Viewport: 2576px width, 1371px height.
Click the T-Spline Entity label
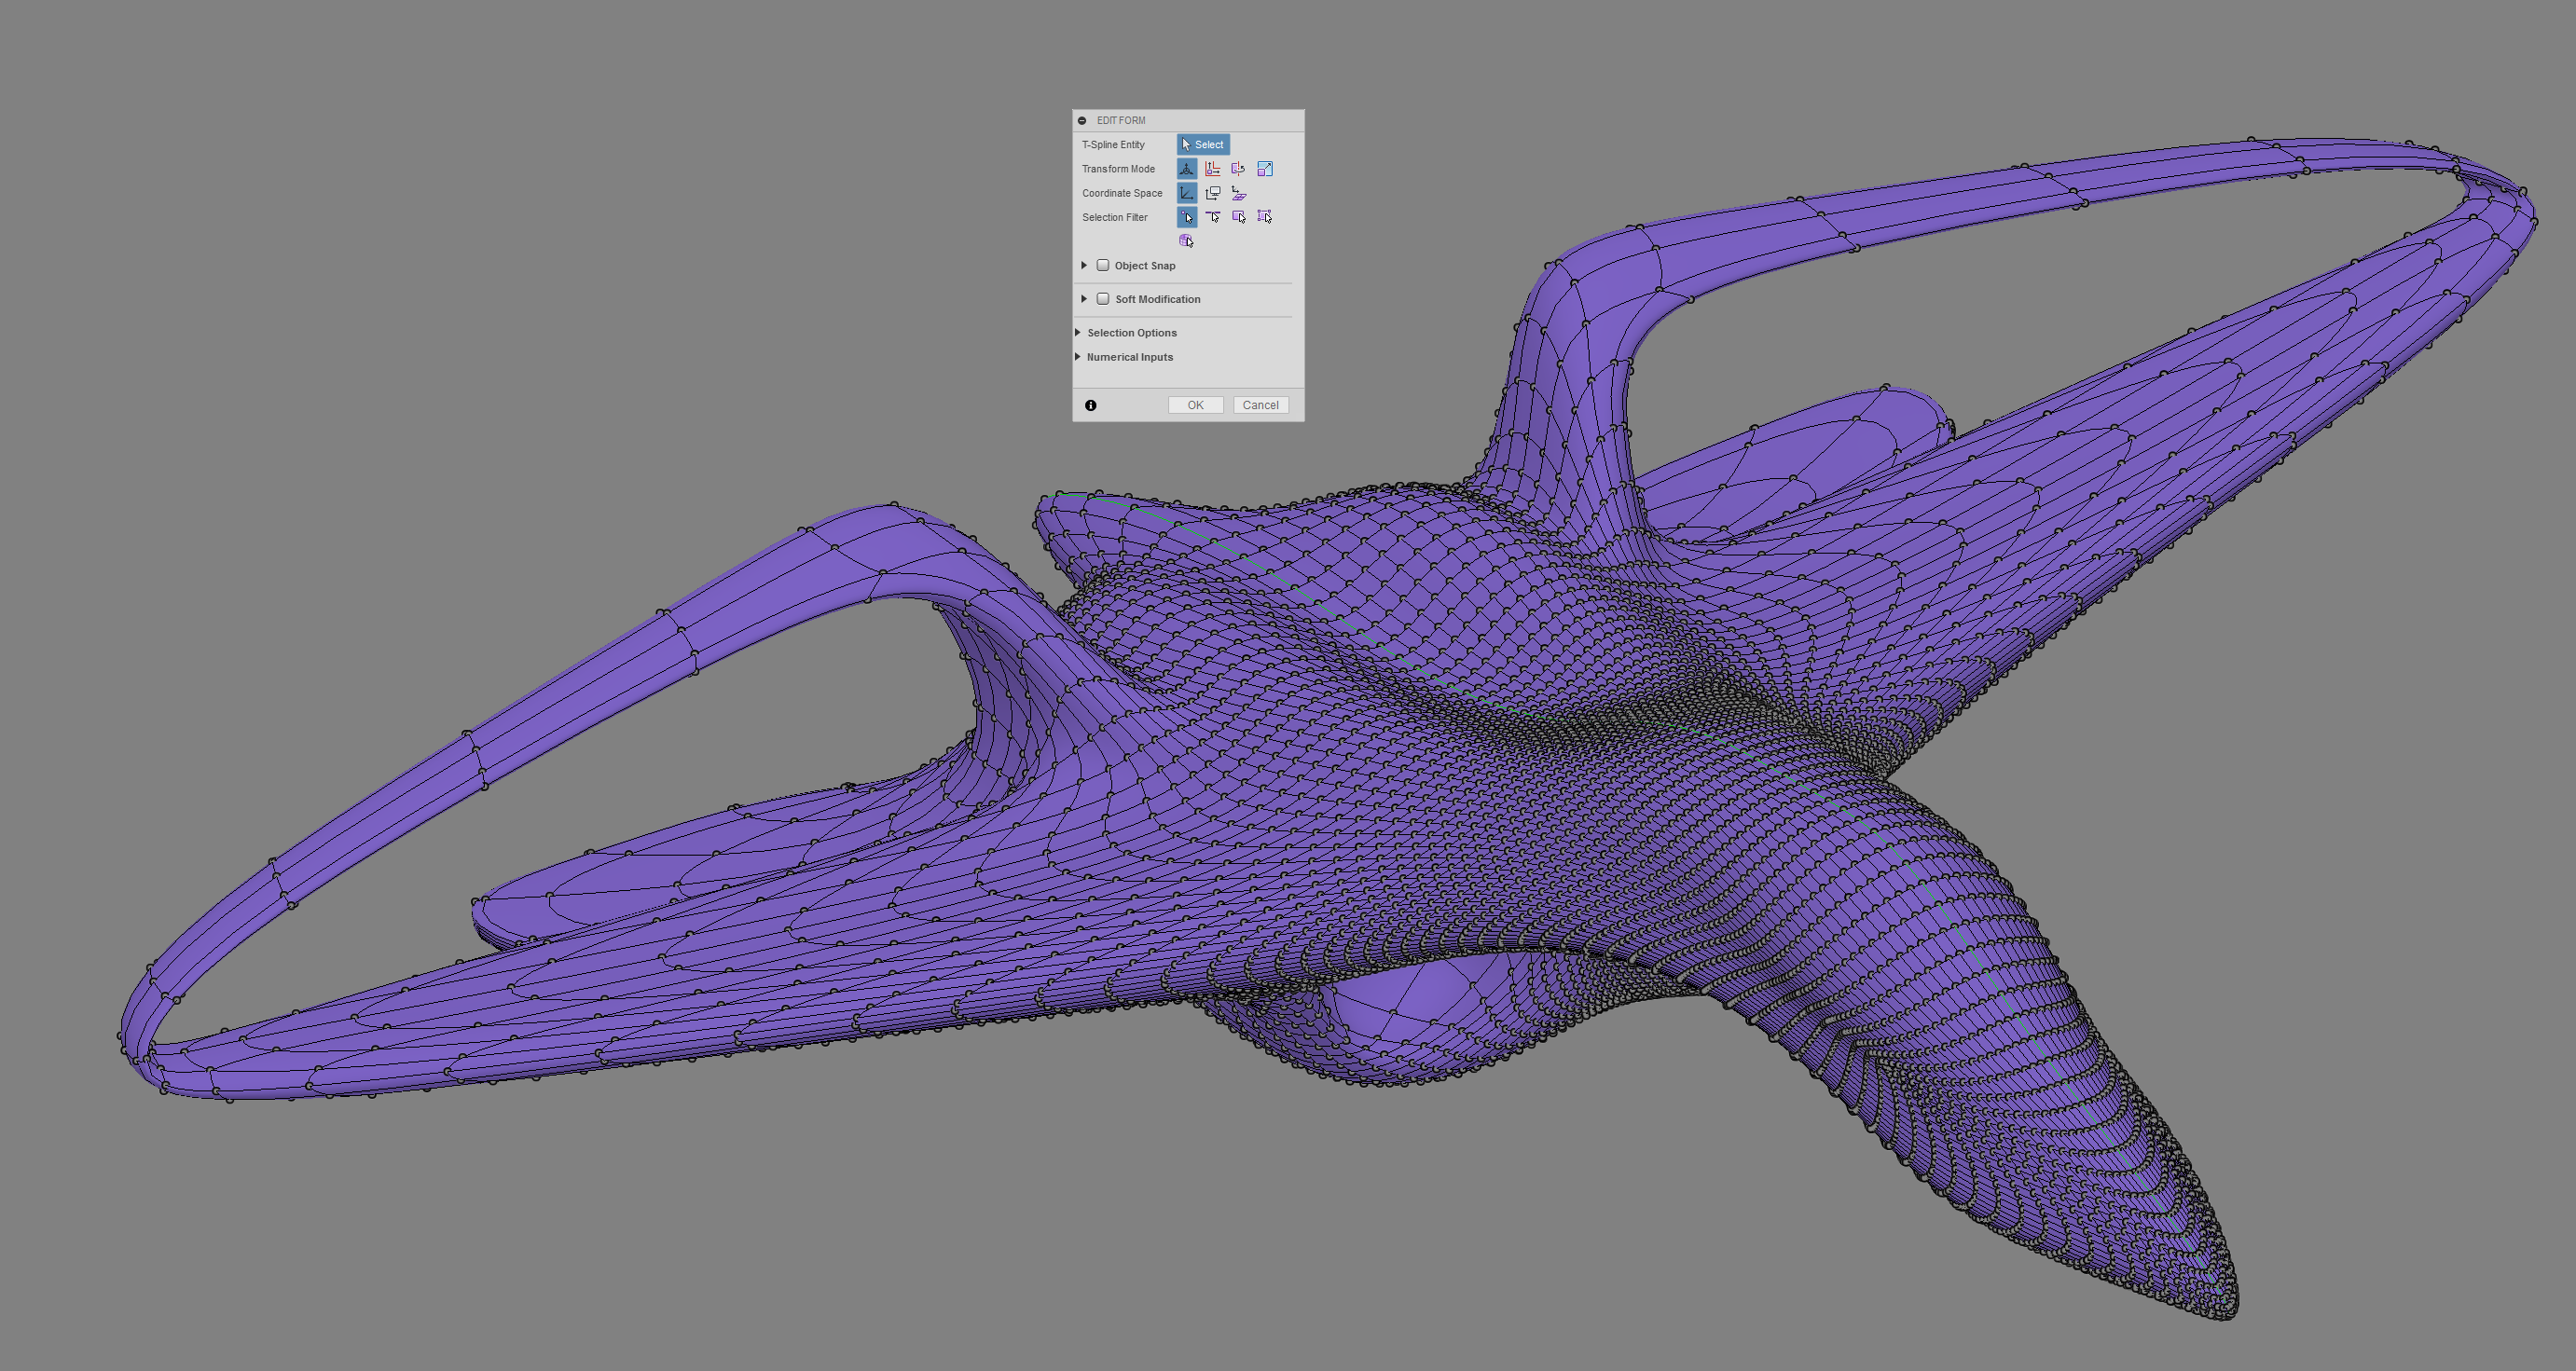[x=1113, y=145]
